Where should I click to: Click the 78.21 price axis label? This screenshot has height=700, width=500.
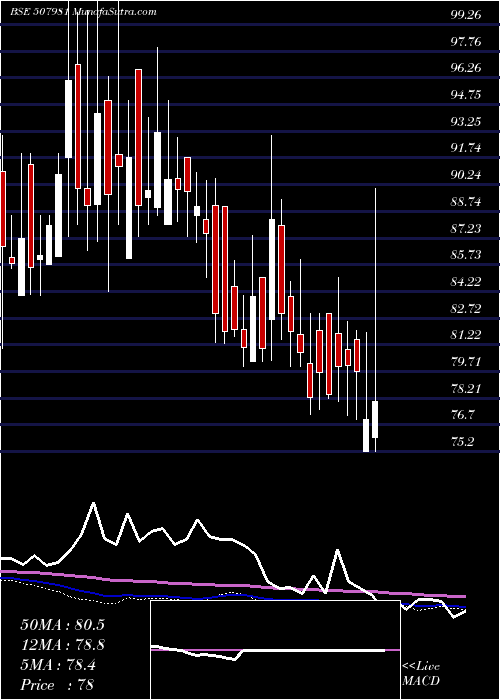(x=466, y=388)
